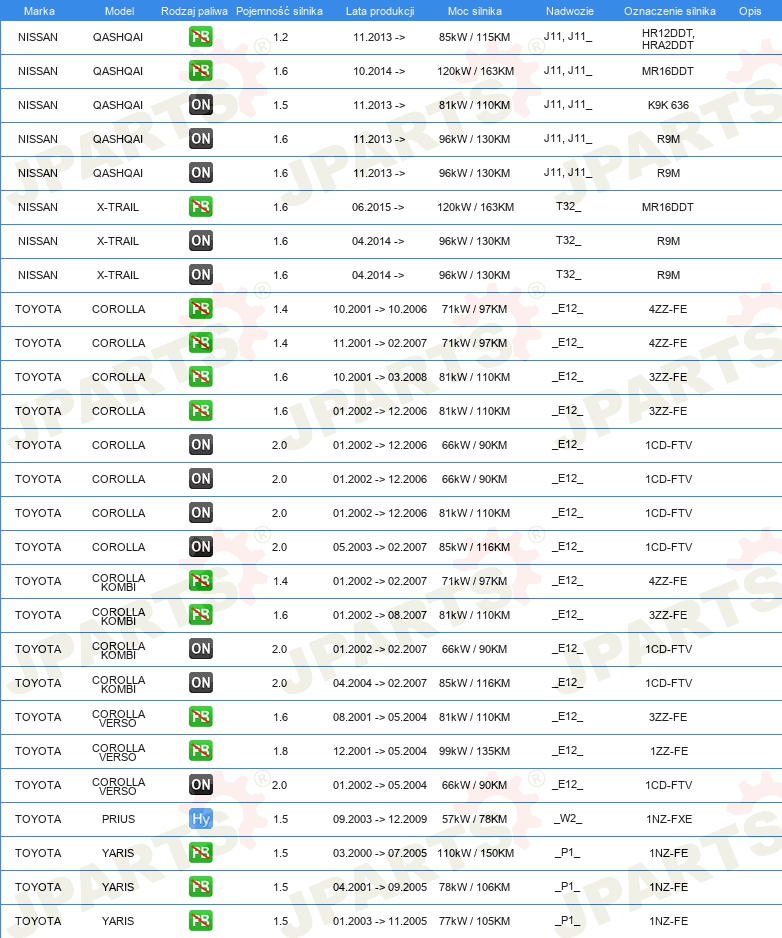Click the 77kW / 105KM power cell

pos(474,921)
